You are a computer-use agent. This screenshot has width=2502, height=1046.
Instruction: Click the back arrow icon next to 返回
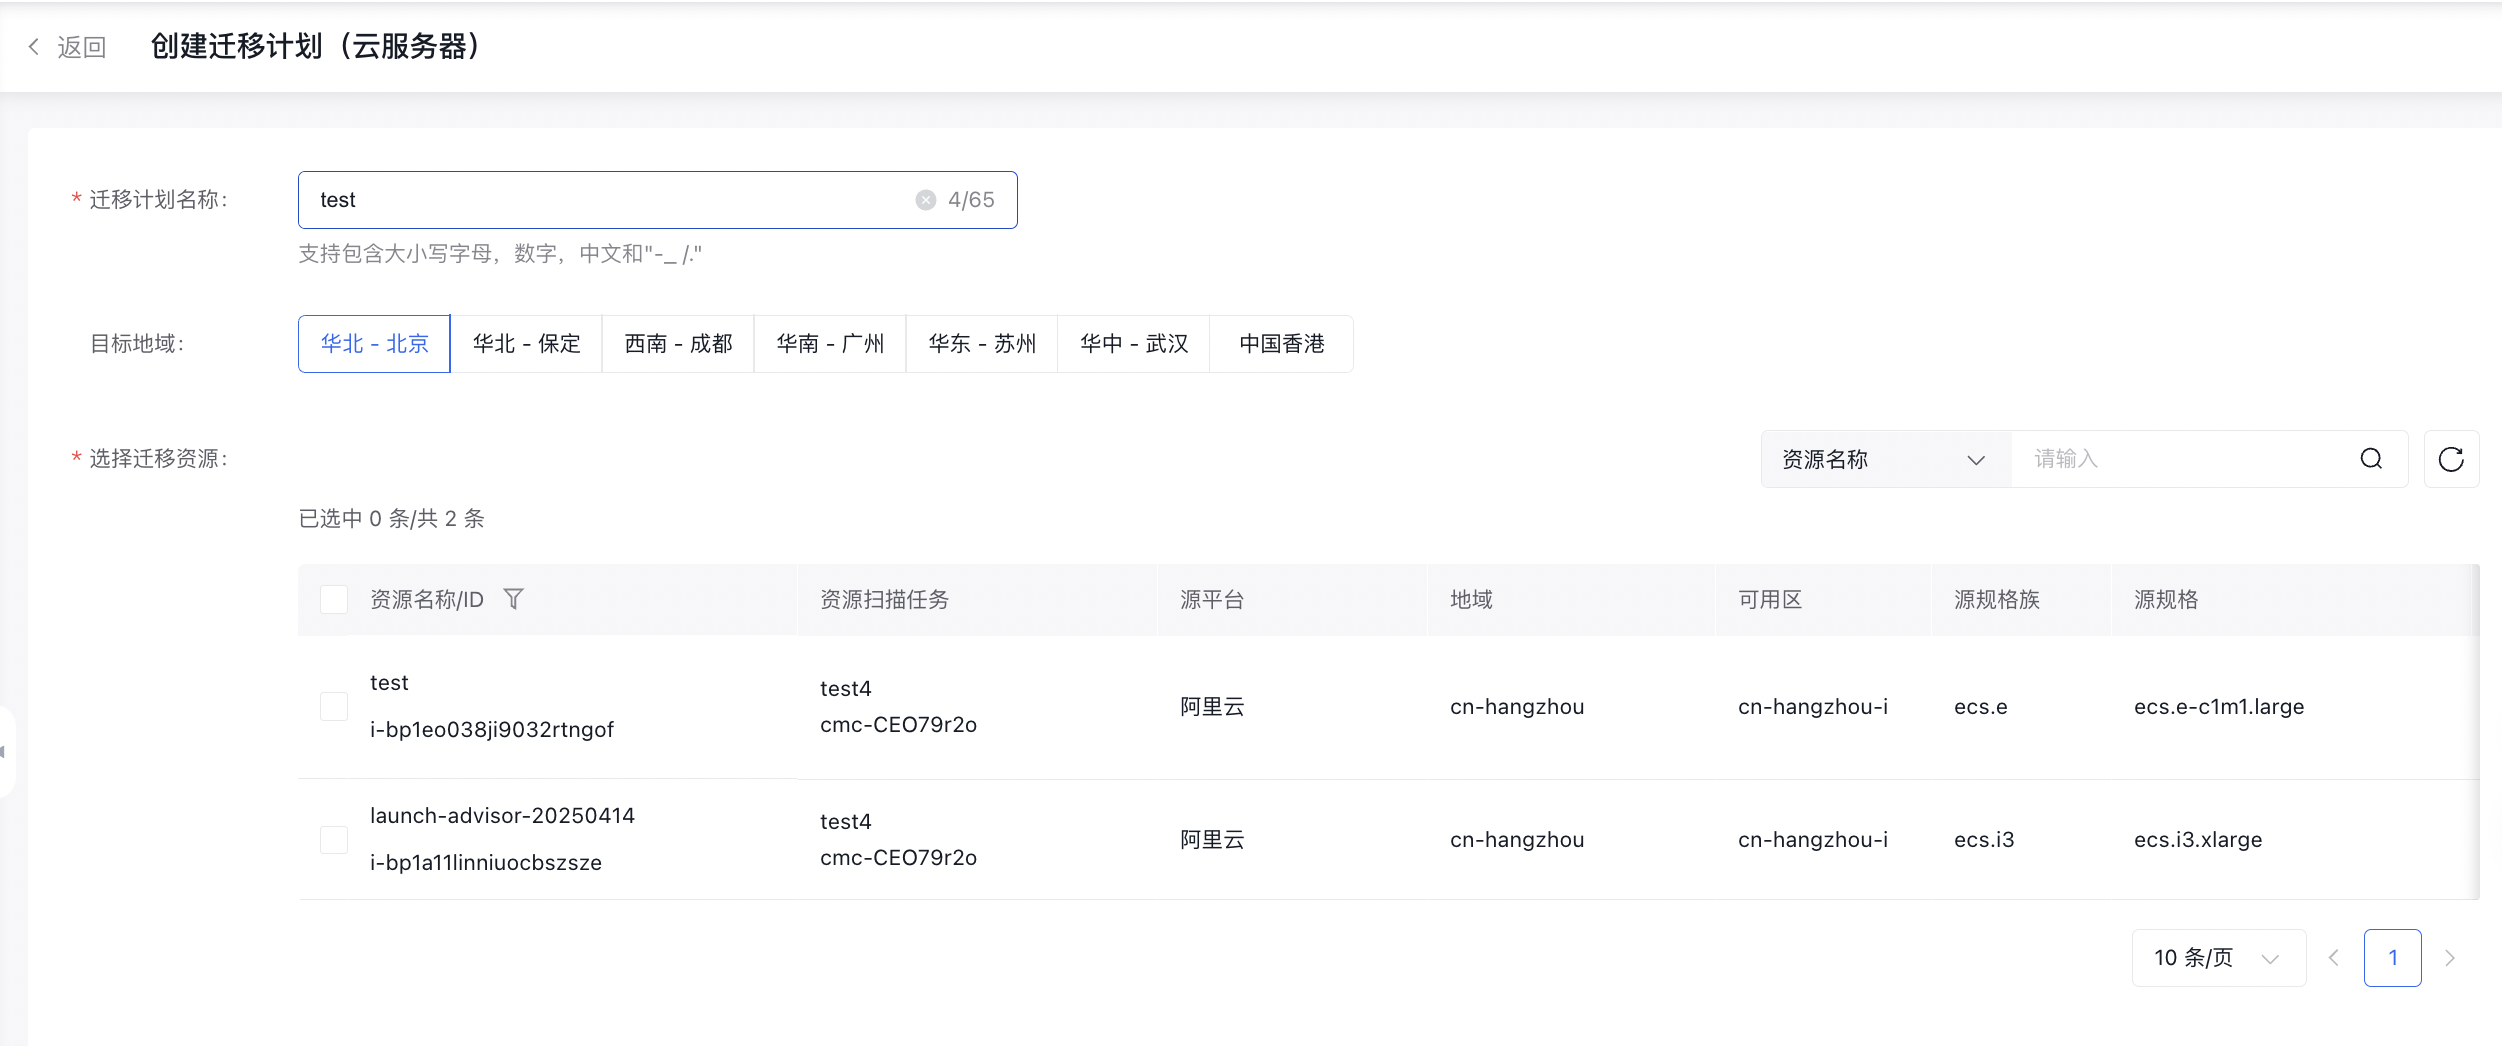tap(34, 47)
